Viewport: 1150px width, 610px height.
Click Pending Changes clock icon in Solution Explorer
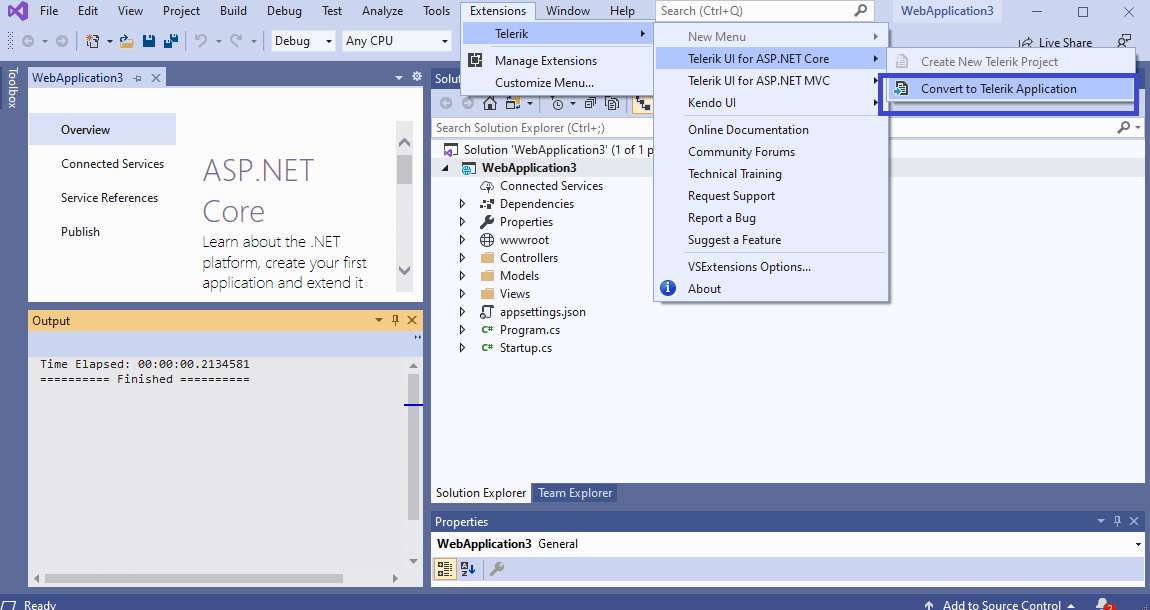[x=557, y=102]
